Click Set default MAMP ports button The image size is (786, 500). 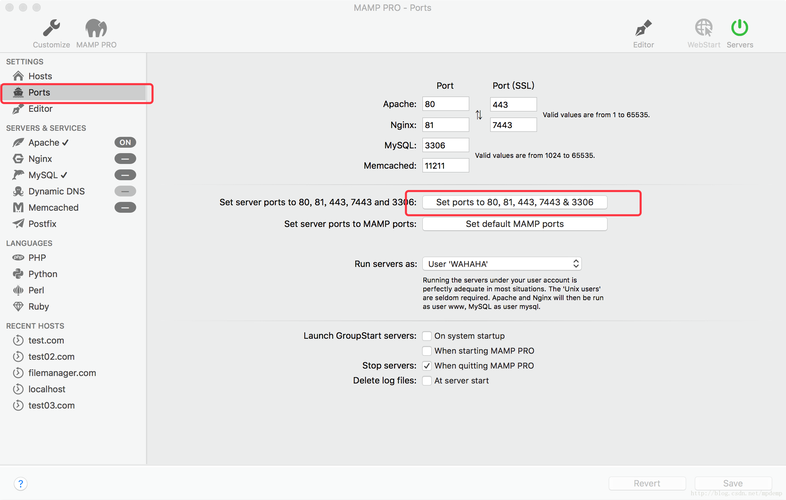pos(514,224)
